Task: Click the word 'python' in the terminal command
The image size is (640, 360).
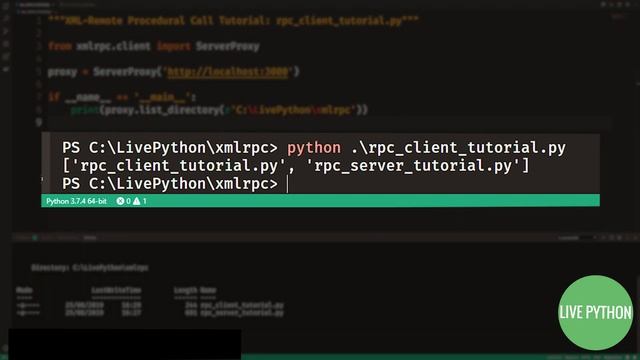Action: (313, 148)
